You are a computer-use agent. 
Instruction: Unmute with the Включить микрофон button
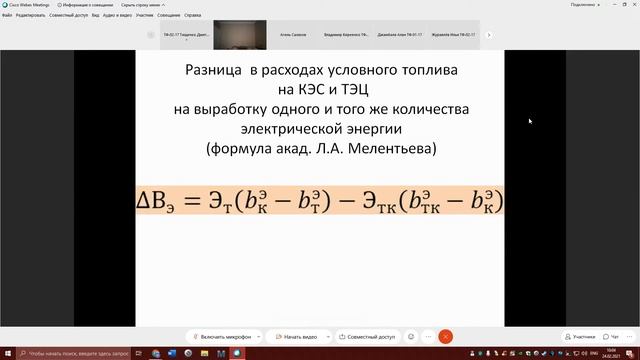click(222, 337)
